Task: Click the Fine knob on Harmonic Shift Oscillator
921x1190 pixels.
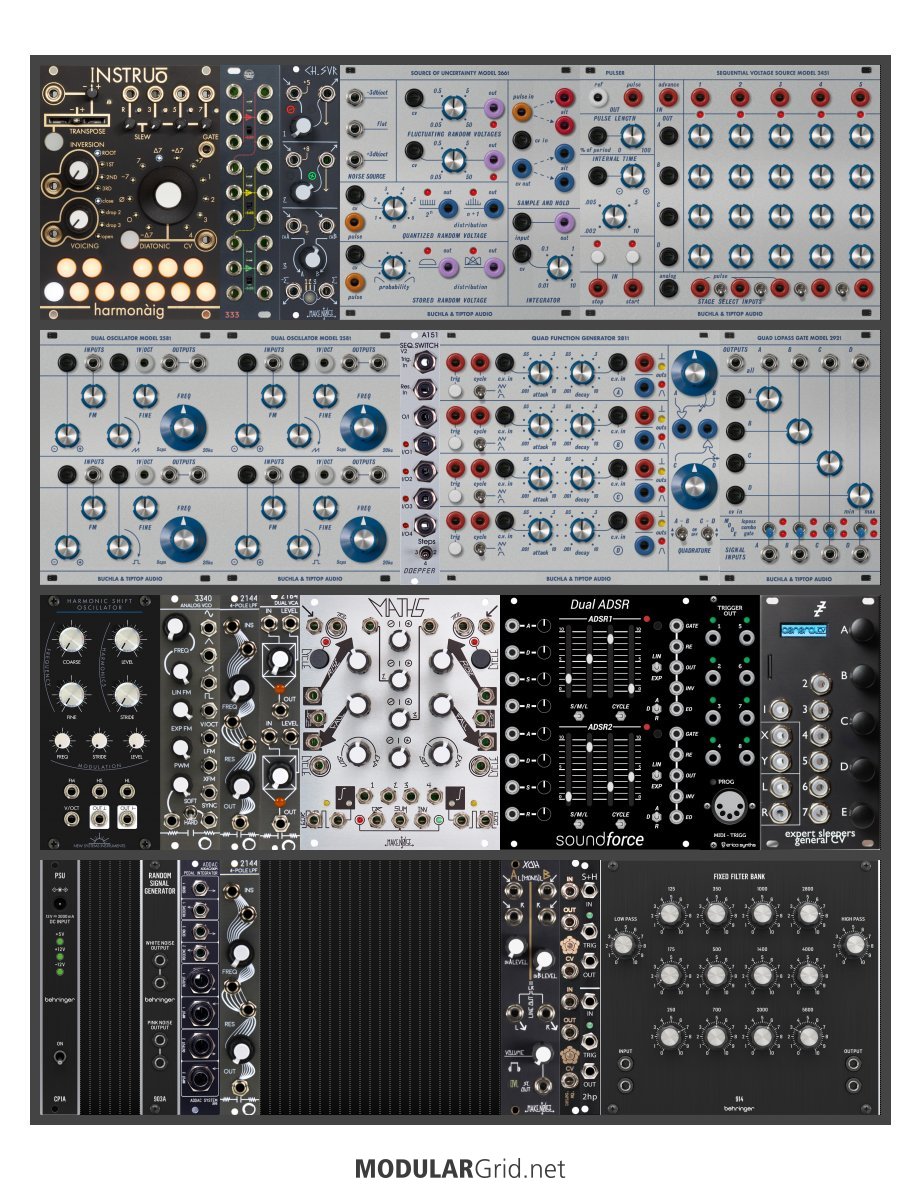Action: point(71,694)
